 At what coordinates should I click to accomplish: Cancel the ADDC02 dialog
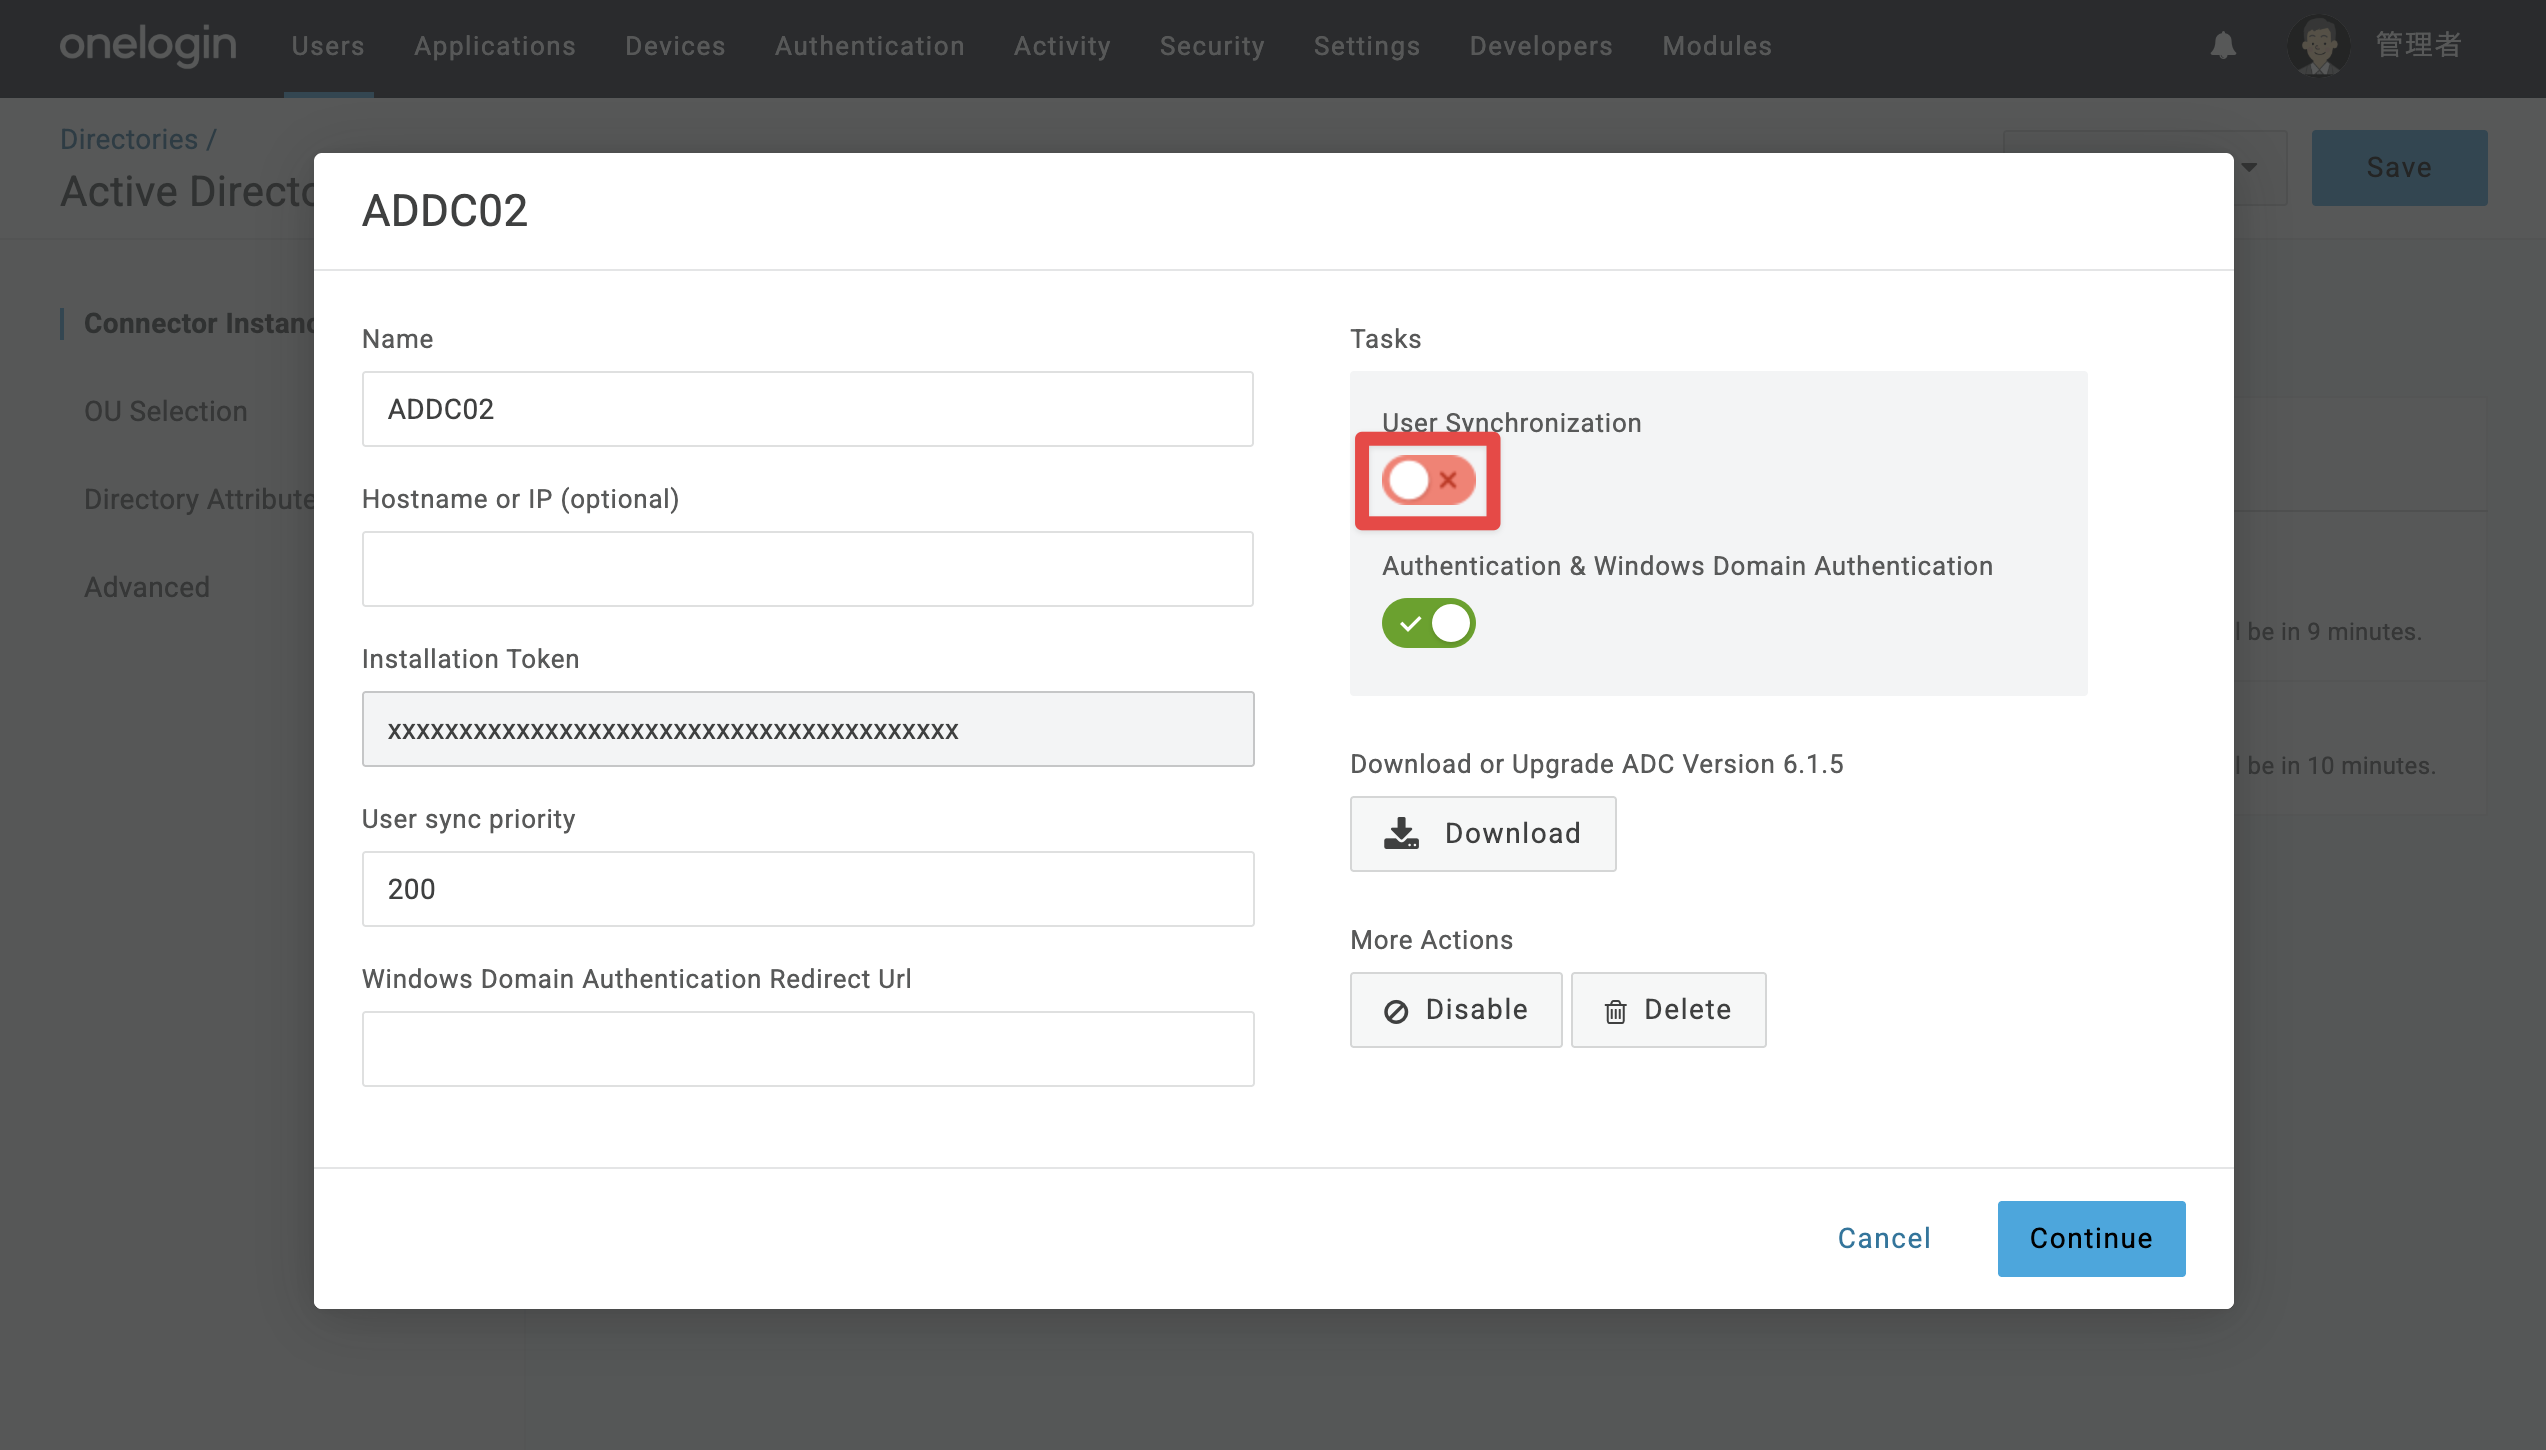pos(1884,1239)
